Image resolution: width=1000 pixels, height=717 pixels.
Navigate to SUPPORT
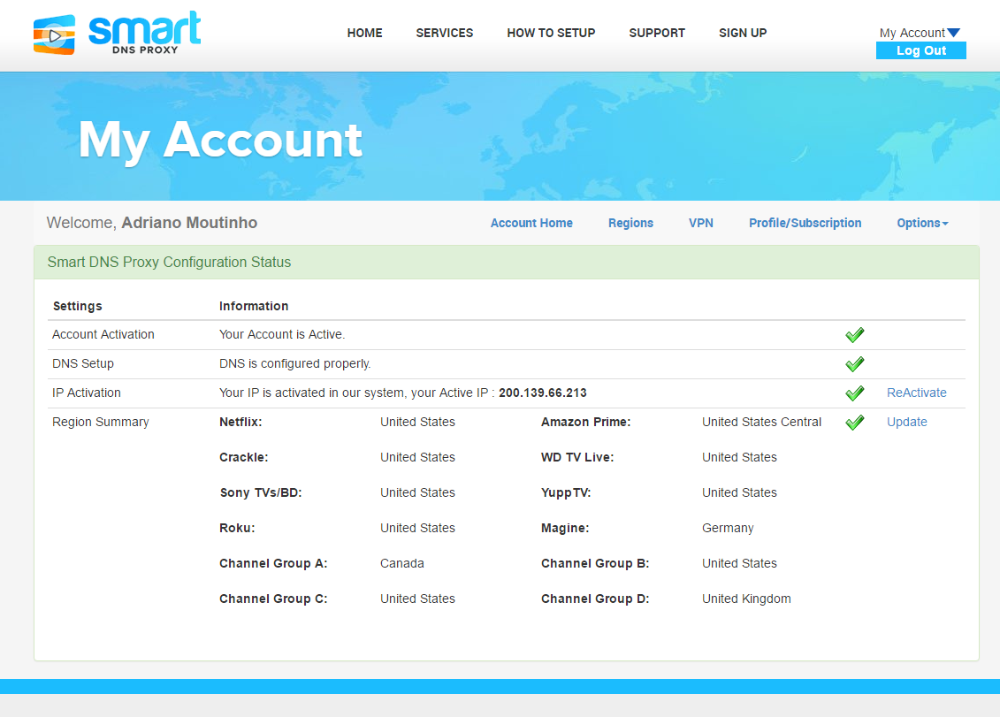coord(657,33)
